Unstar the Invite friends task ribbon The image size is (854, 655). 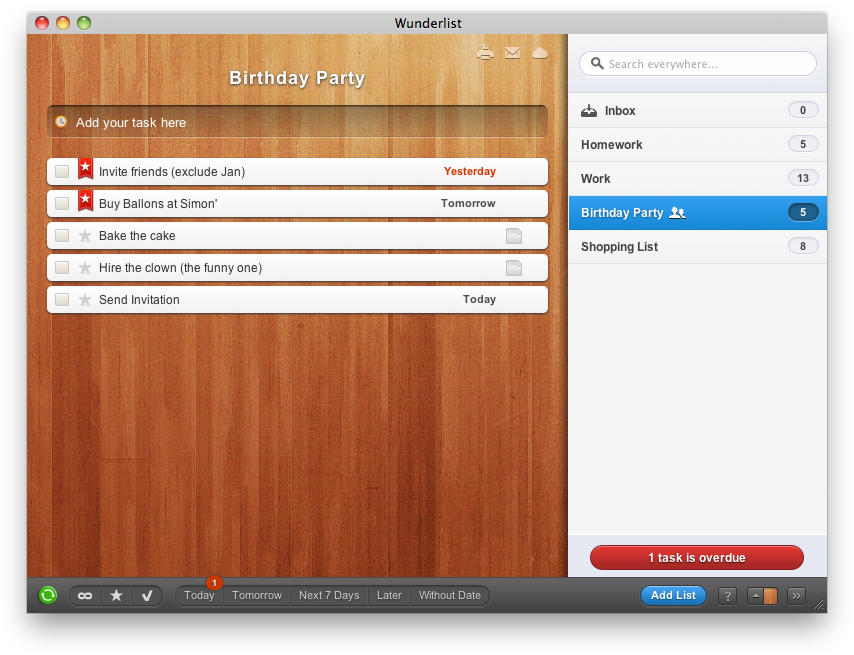(86, 168)
